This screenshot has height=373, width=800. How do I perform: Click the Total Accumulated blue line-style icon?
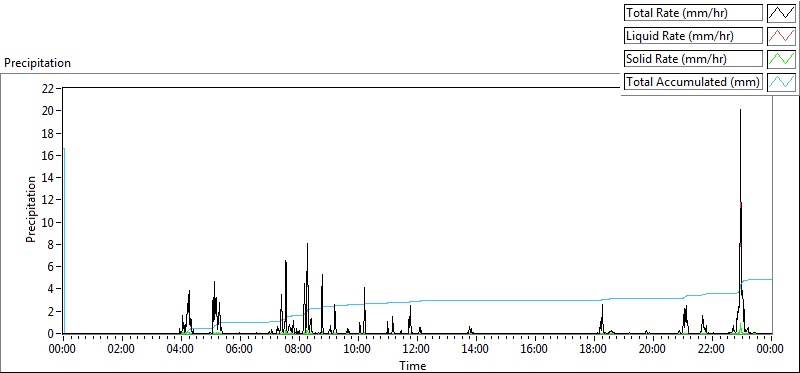pos(781,82)
